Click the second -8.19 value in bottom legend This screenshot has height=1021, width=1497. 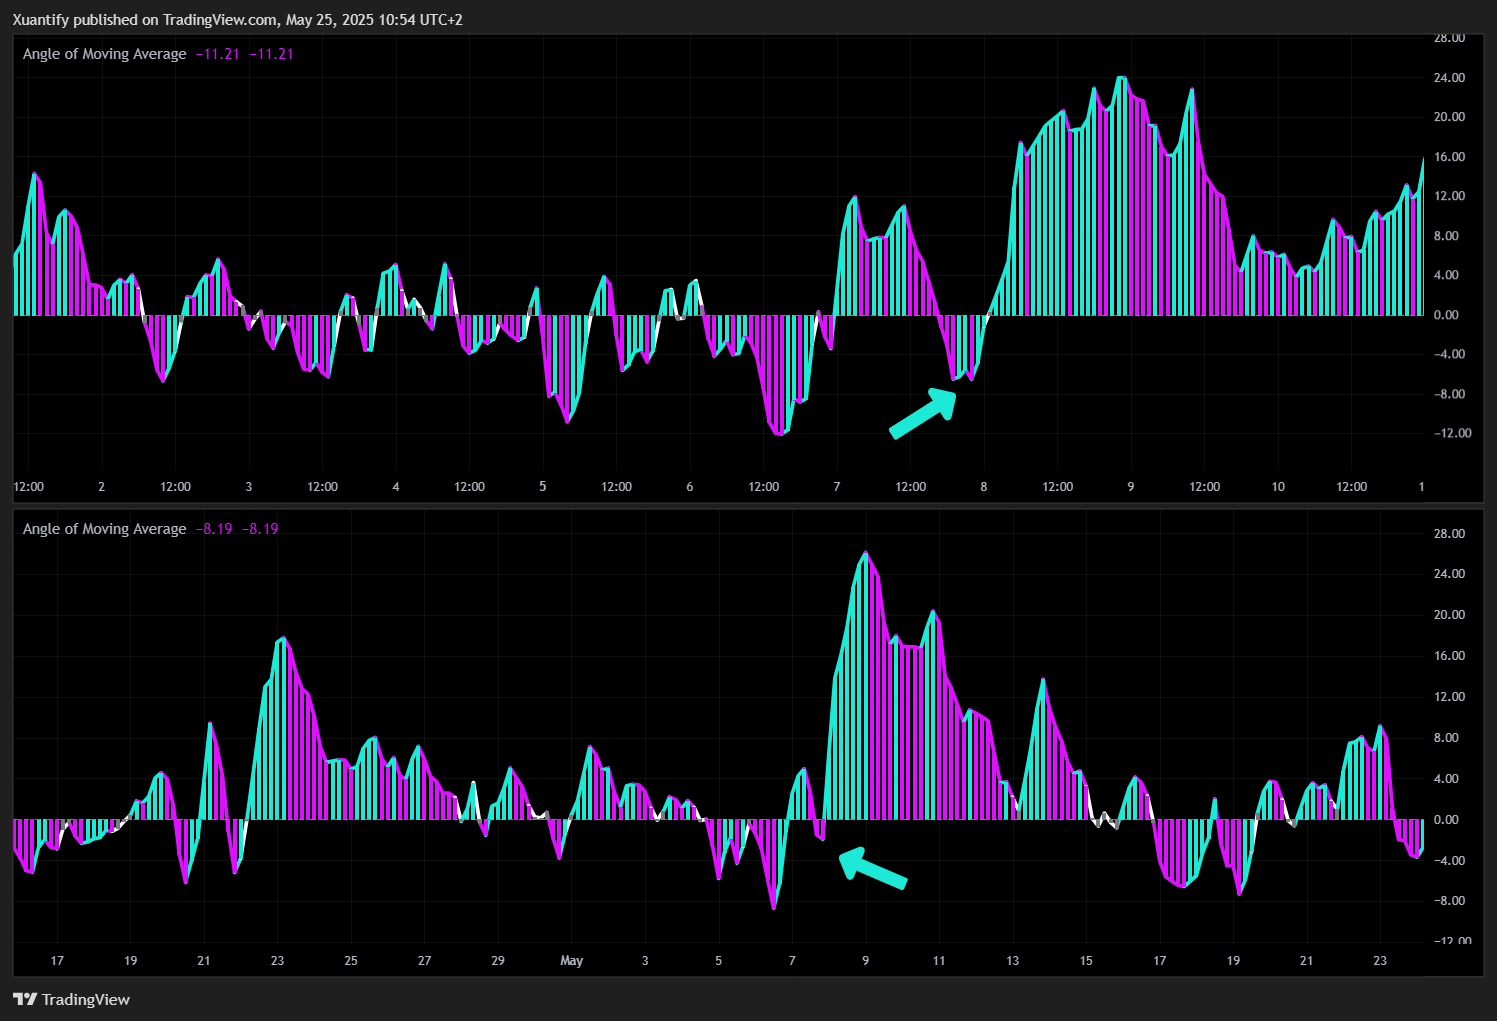click(x=260, y=529)
